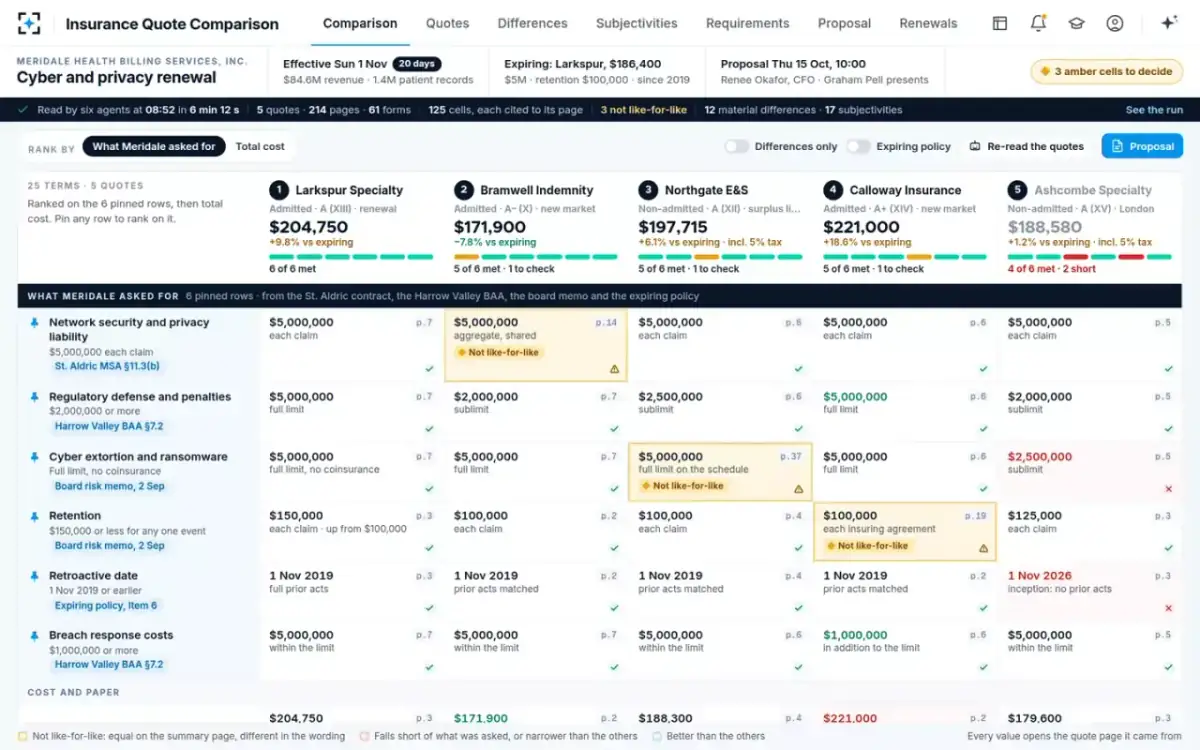This screenshot has width=1200, height=750.
Task: Click the 3 amber cells to decide pill
Action: pyautogui.click(x=1107, y=71)
